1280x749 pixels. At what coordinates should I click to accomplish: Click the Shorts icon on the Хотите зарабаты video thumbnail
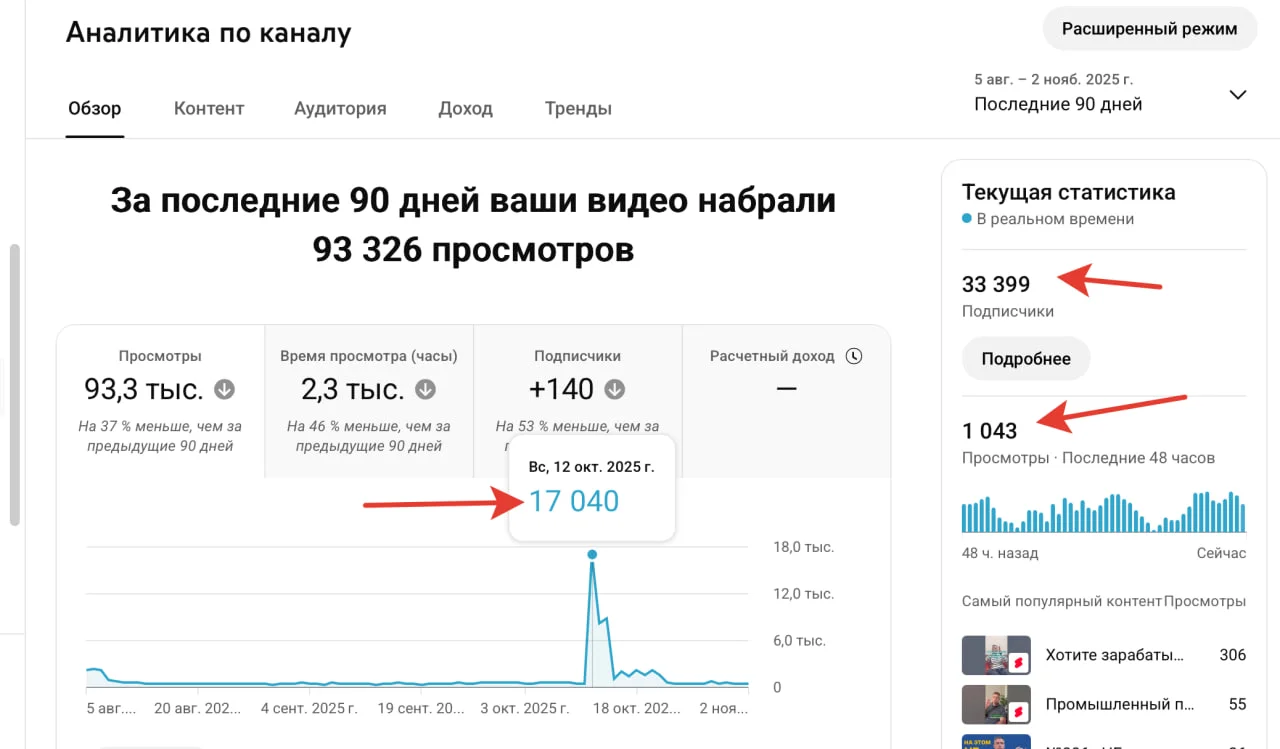pos(1018,662)
